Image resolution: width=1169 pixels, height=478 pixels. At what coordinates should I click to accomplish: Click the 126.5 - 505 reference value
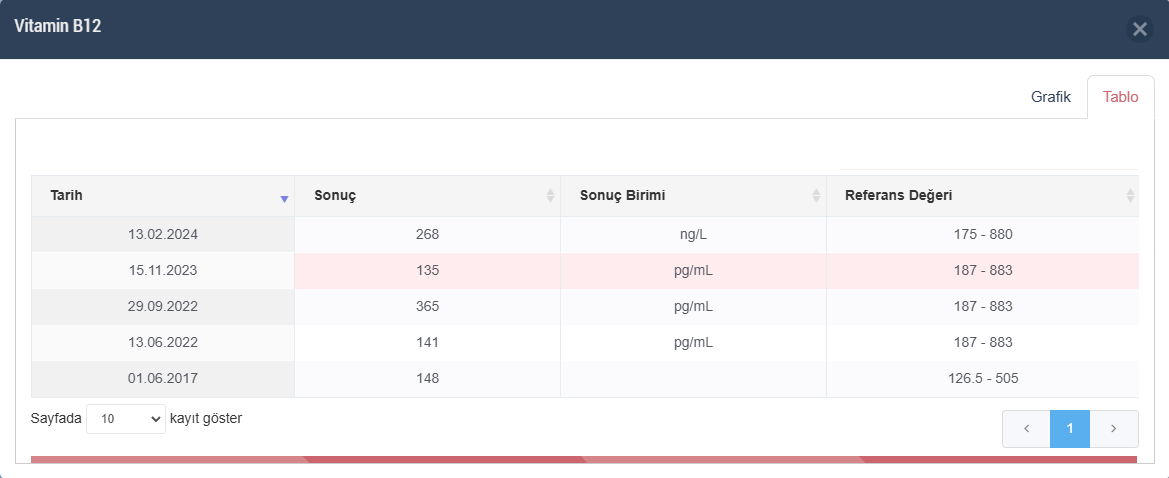pos(983,378)
